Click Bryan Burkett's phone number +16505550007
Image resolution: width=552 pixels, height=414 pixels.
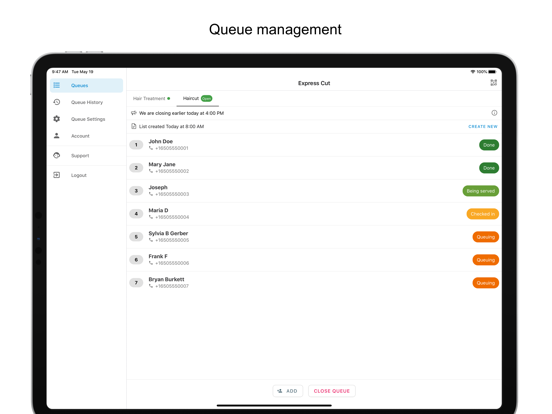coord(172,286)
